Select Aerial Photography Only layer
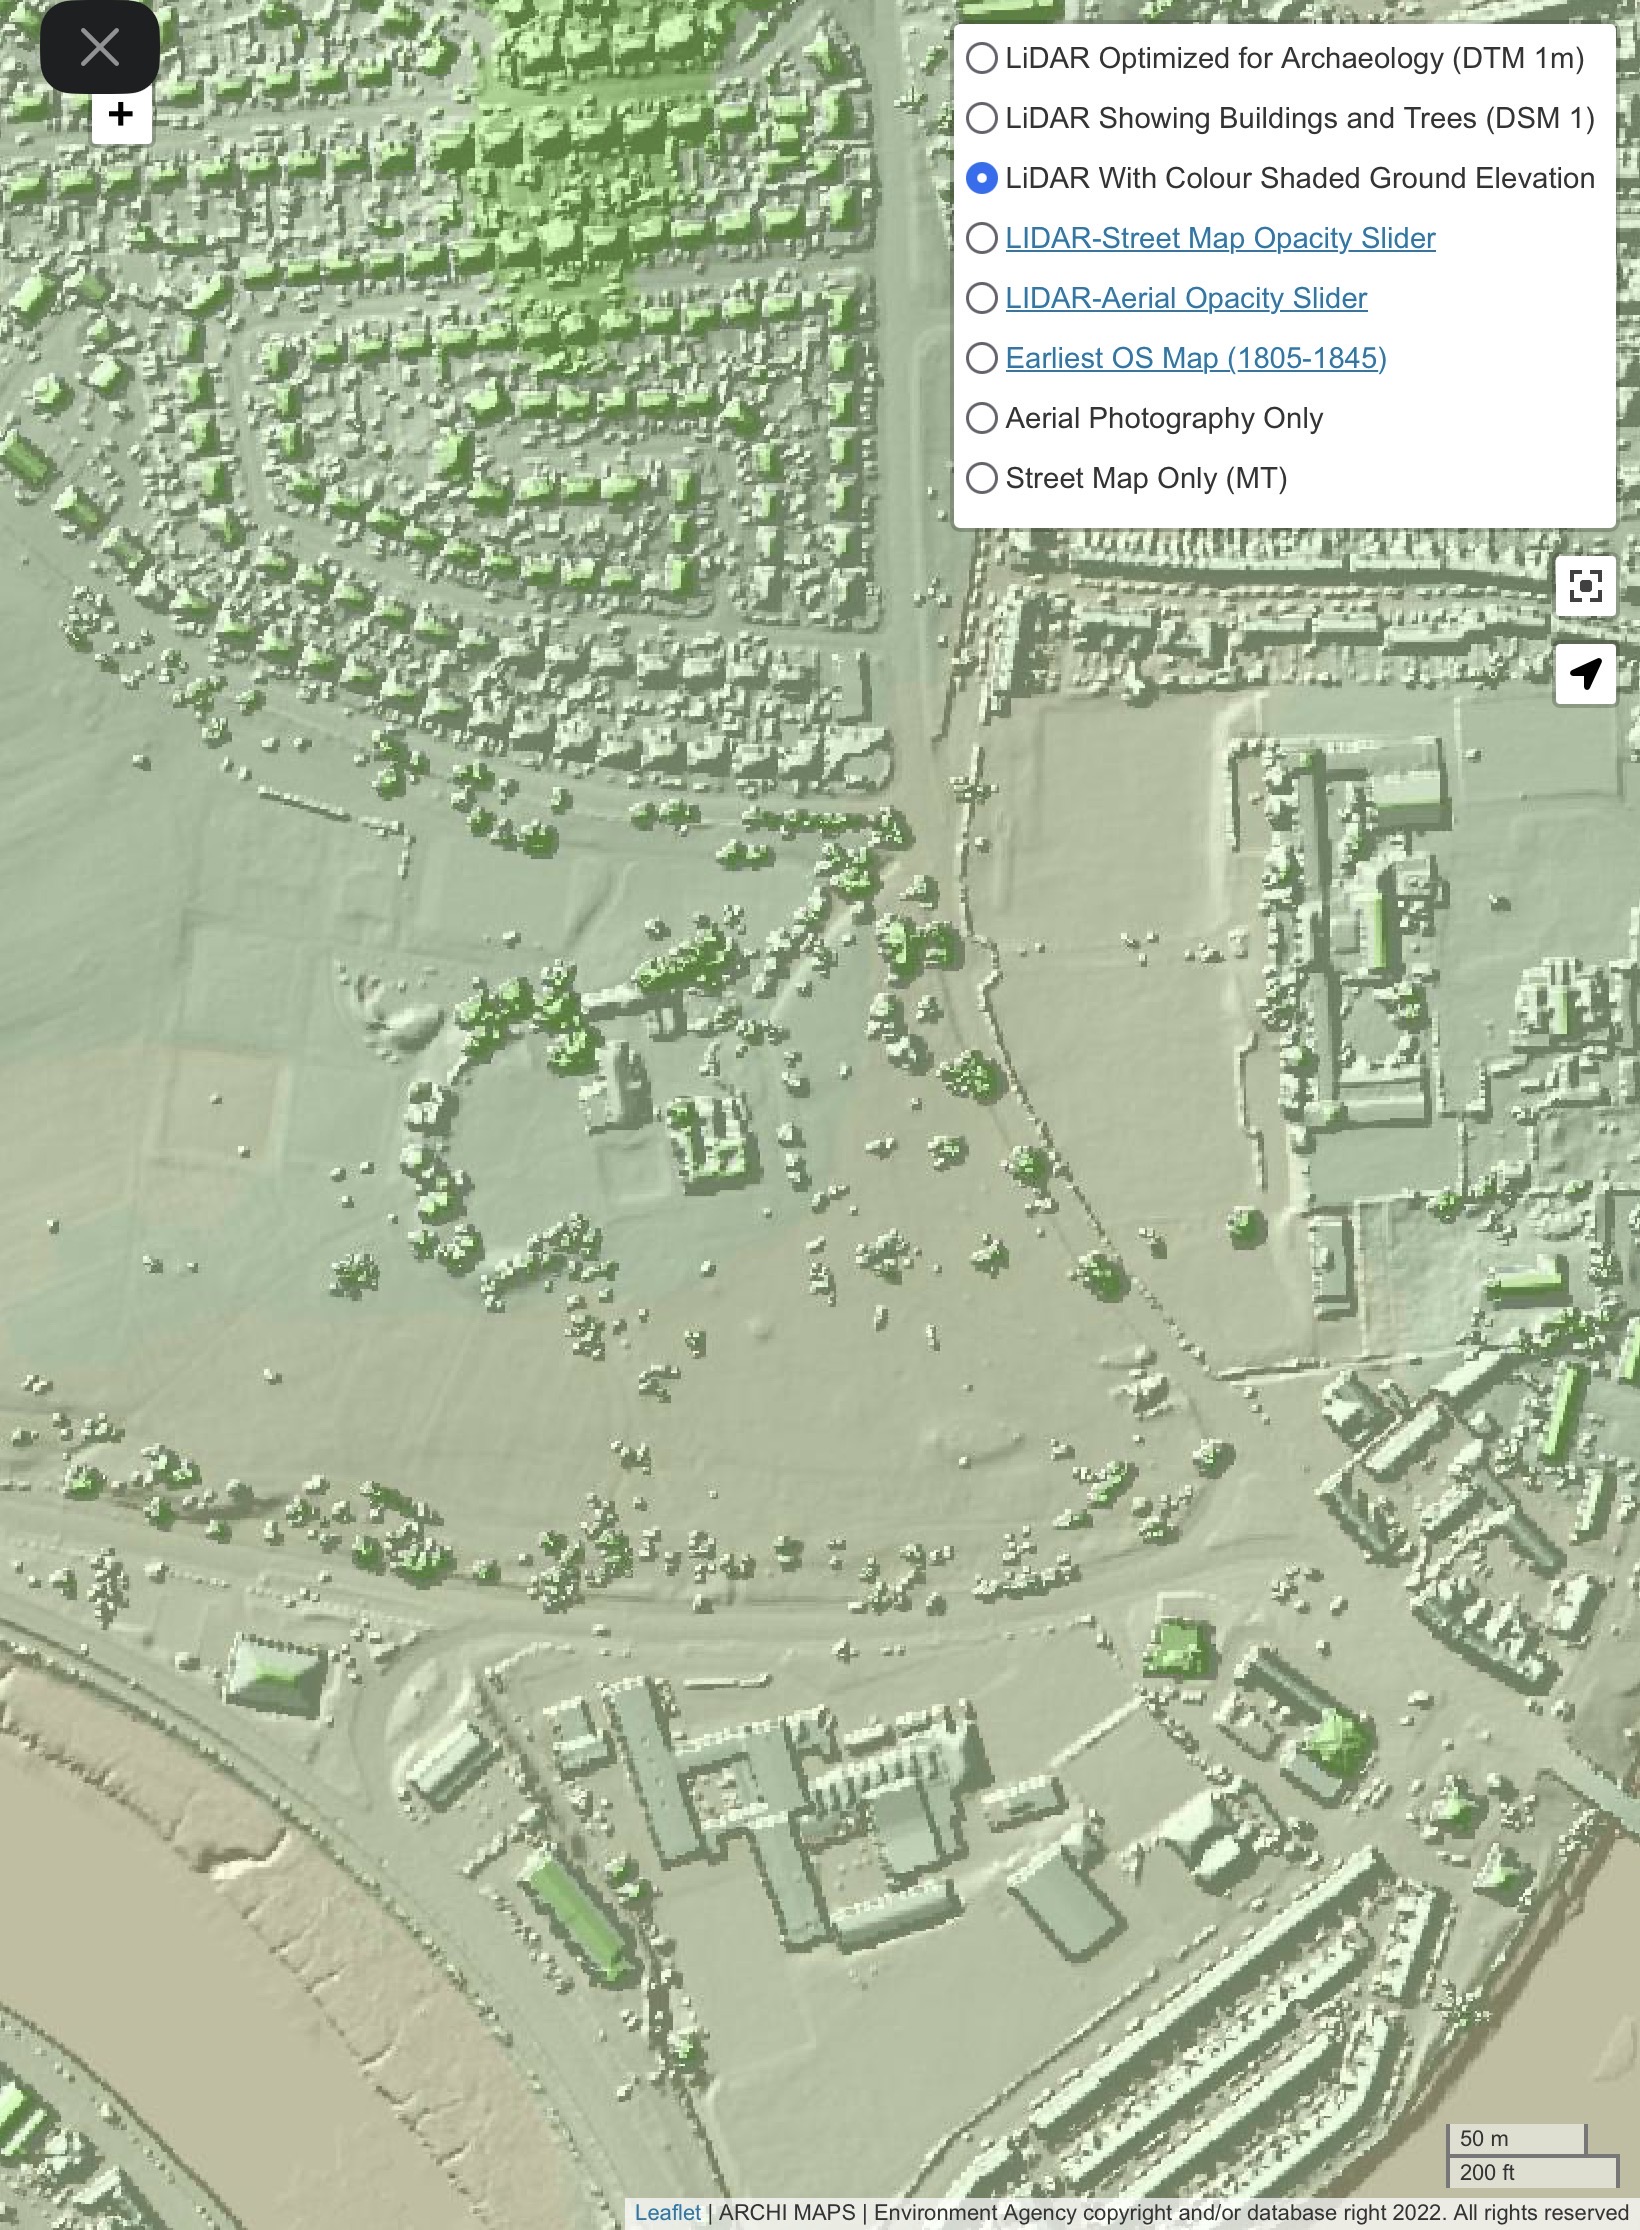The image size is (1640, 2230). click(982, 418)
